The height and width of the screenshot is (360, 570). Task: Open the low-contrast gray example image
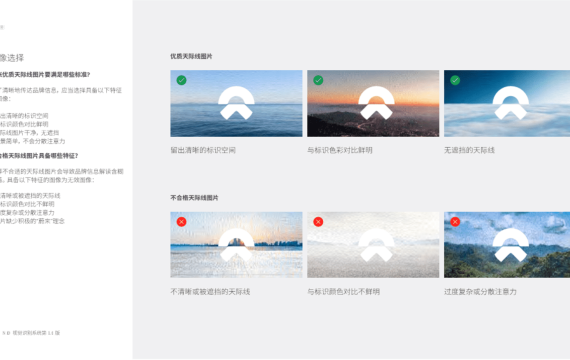point(373,245)
